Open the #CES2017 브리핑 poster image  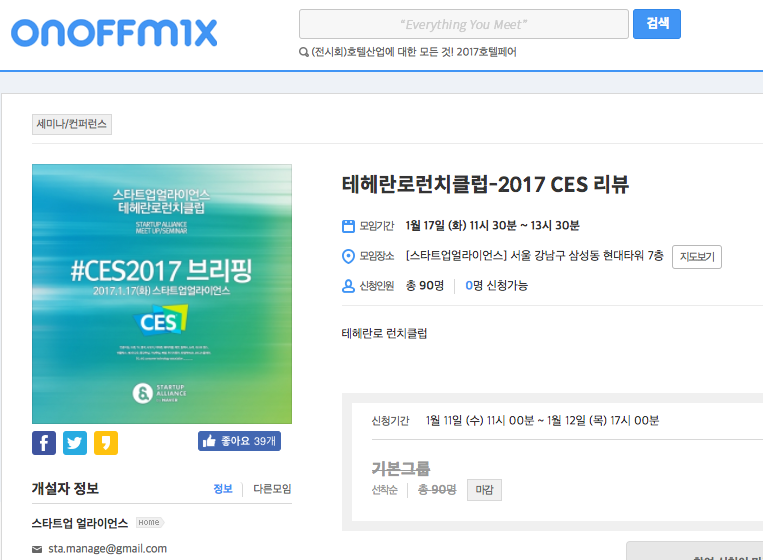(x=162, y=294)
